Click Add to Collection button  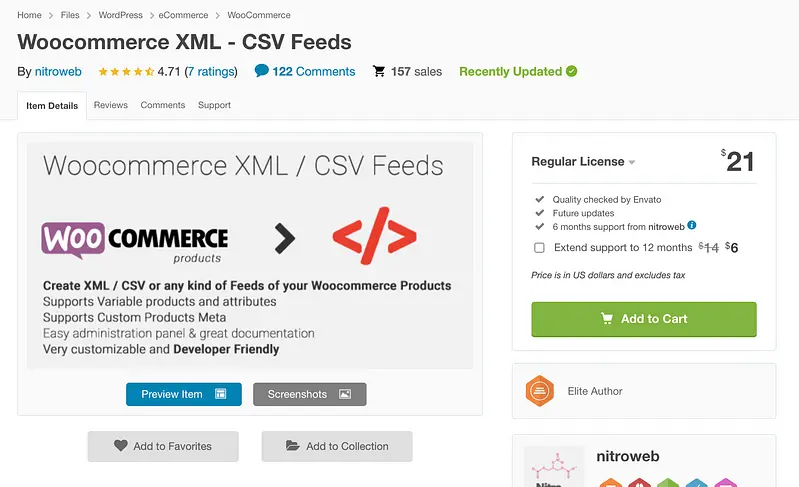pos(337,446)
